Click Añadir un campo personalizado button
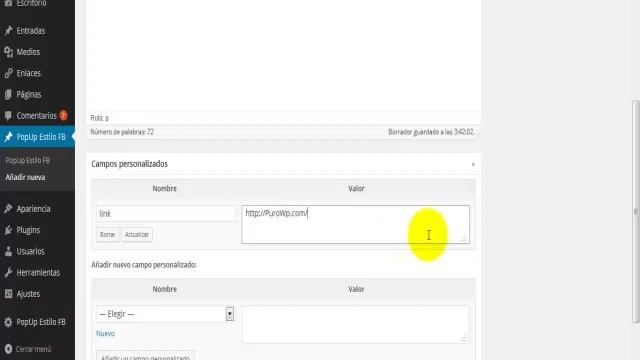This screenshot has height=360, width=640. [145, 356]
